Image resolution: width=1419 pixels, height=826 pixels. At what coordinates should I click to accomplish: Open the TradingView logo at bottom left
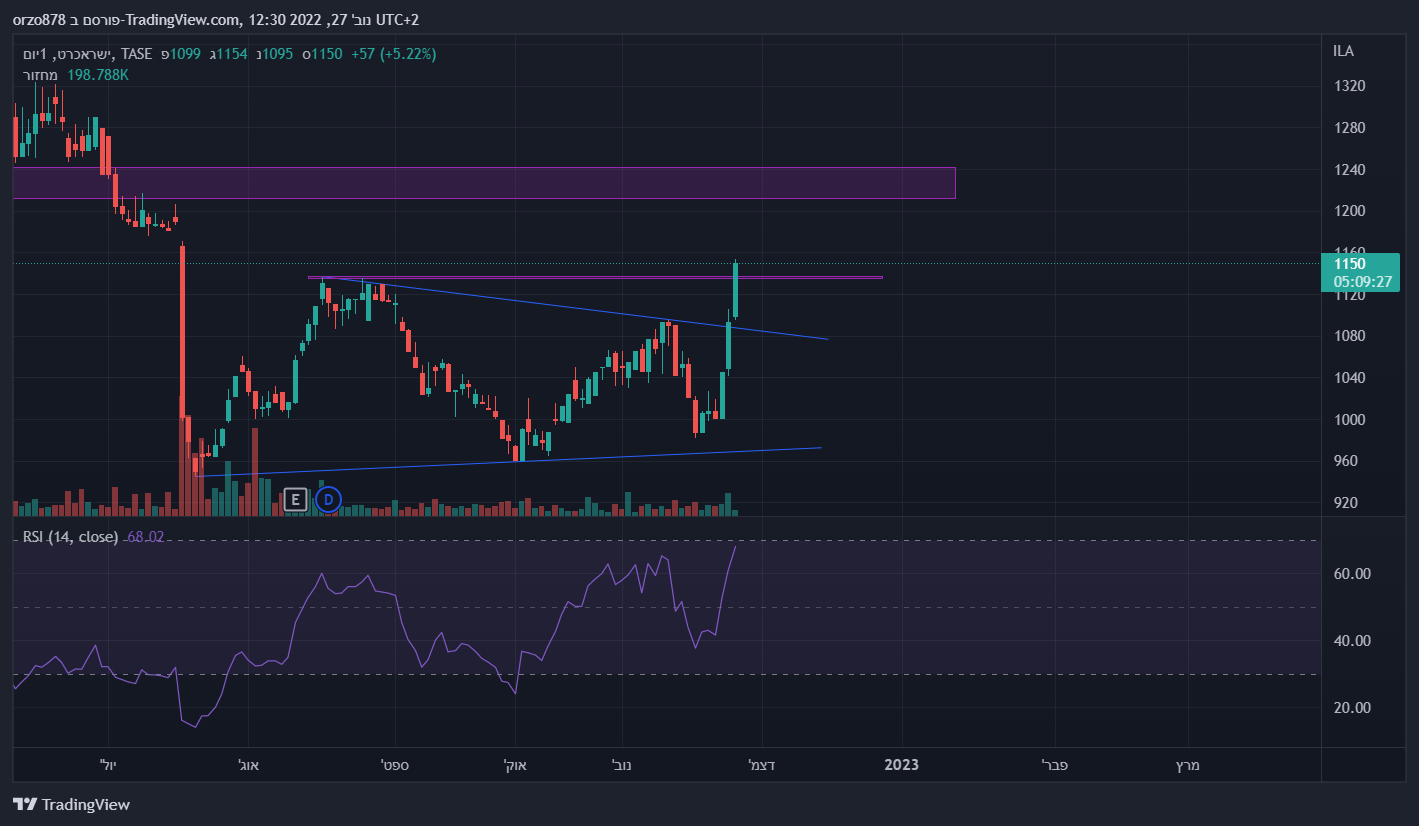tap(71, 804)
